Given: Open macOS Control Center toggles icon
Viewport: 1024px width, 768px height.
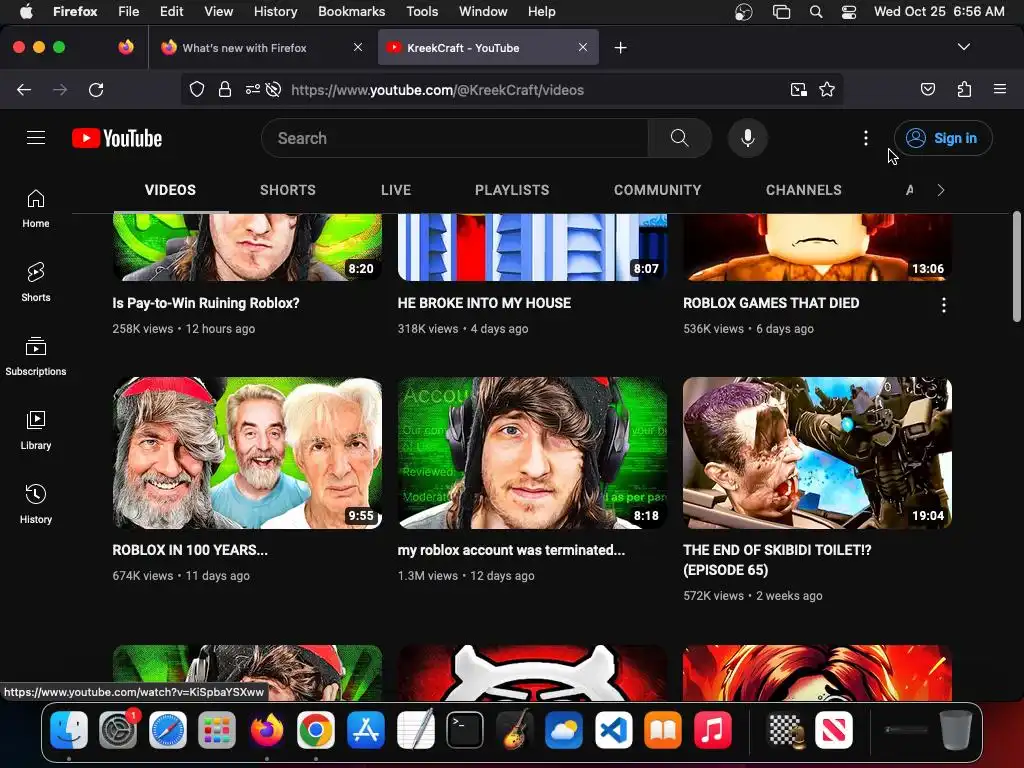Looking at the screenshot, I should coord(849,12).
